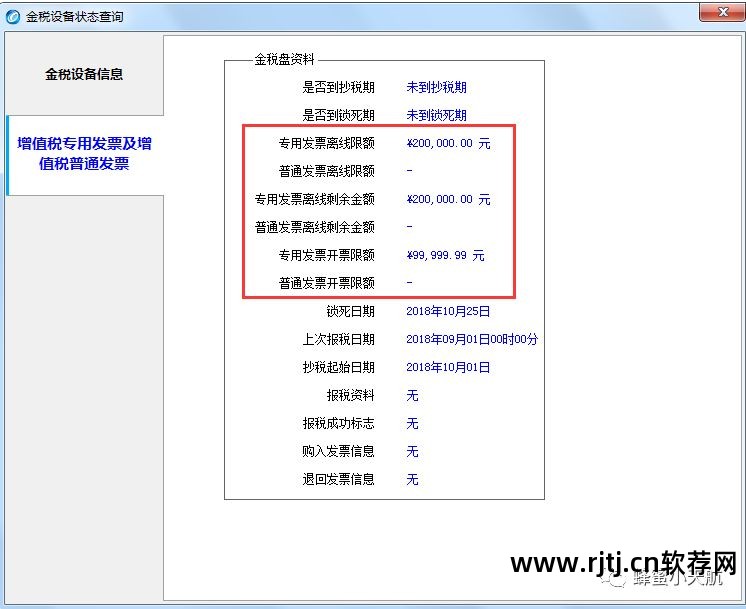Close the 金税设备状态查询 window

722,13
